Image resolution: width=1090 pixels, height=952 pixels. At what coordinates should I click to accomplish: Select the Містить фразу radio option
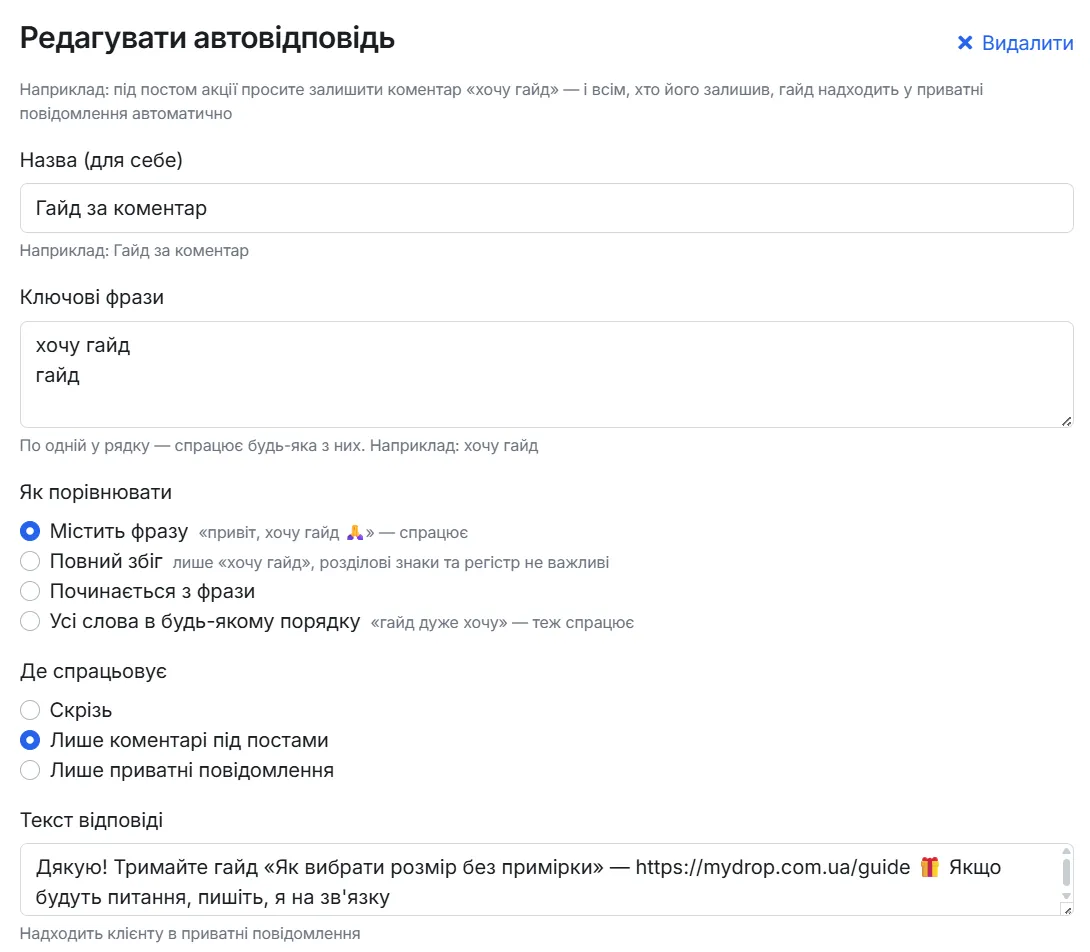click(30, 531)
